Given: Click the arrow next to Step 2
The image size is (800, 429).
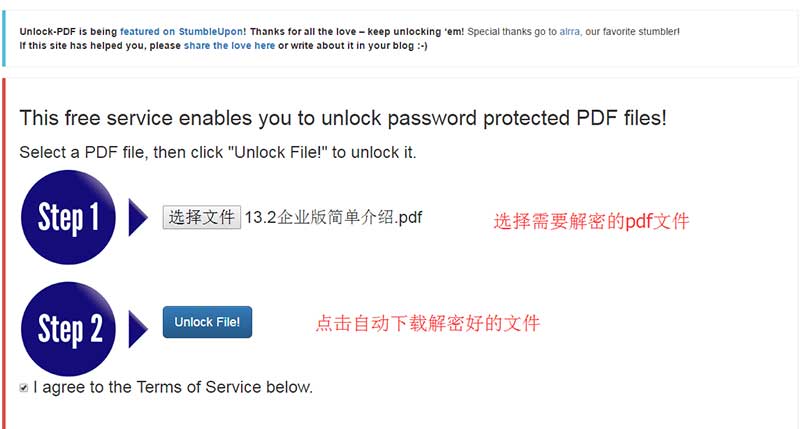Looking at the screenshot, I should point(138,327).
